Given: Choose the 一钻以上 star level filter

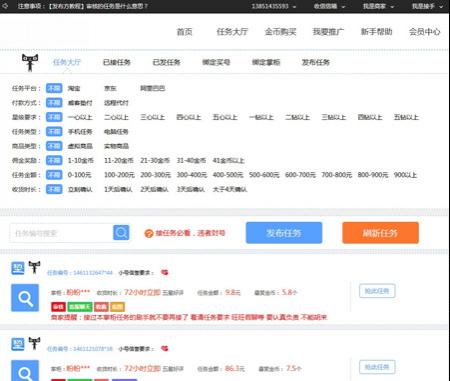Looking at the screenshot, I should tap(261, 117).
